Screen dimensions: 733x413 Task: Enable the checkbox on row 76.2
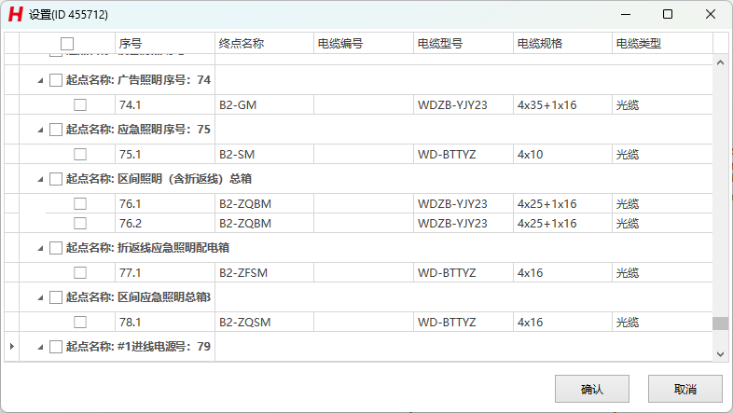click(80, 223)
